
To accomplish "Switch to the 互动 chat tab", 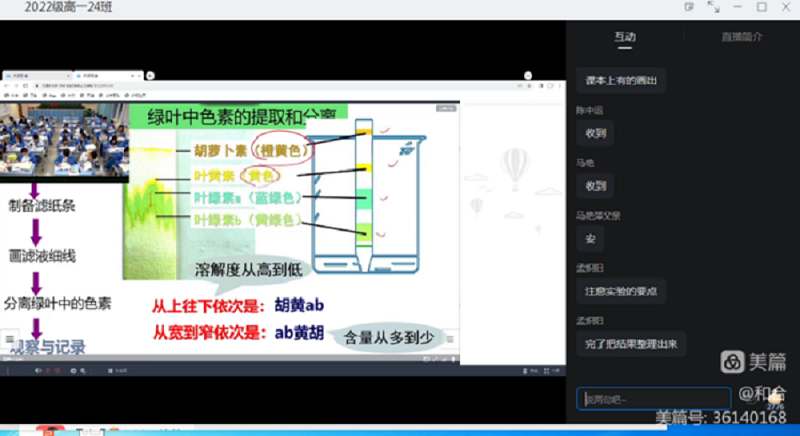I will tap(624, 37).
